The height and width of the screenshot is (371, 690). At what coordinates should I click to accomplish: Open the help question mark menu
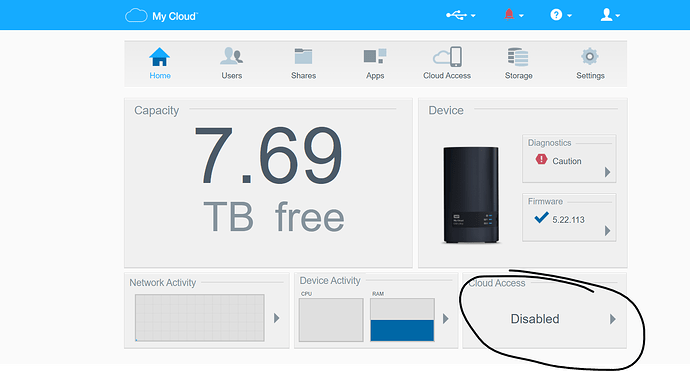pyautogui.click(x=561, y=15)
